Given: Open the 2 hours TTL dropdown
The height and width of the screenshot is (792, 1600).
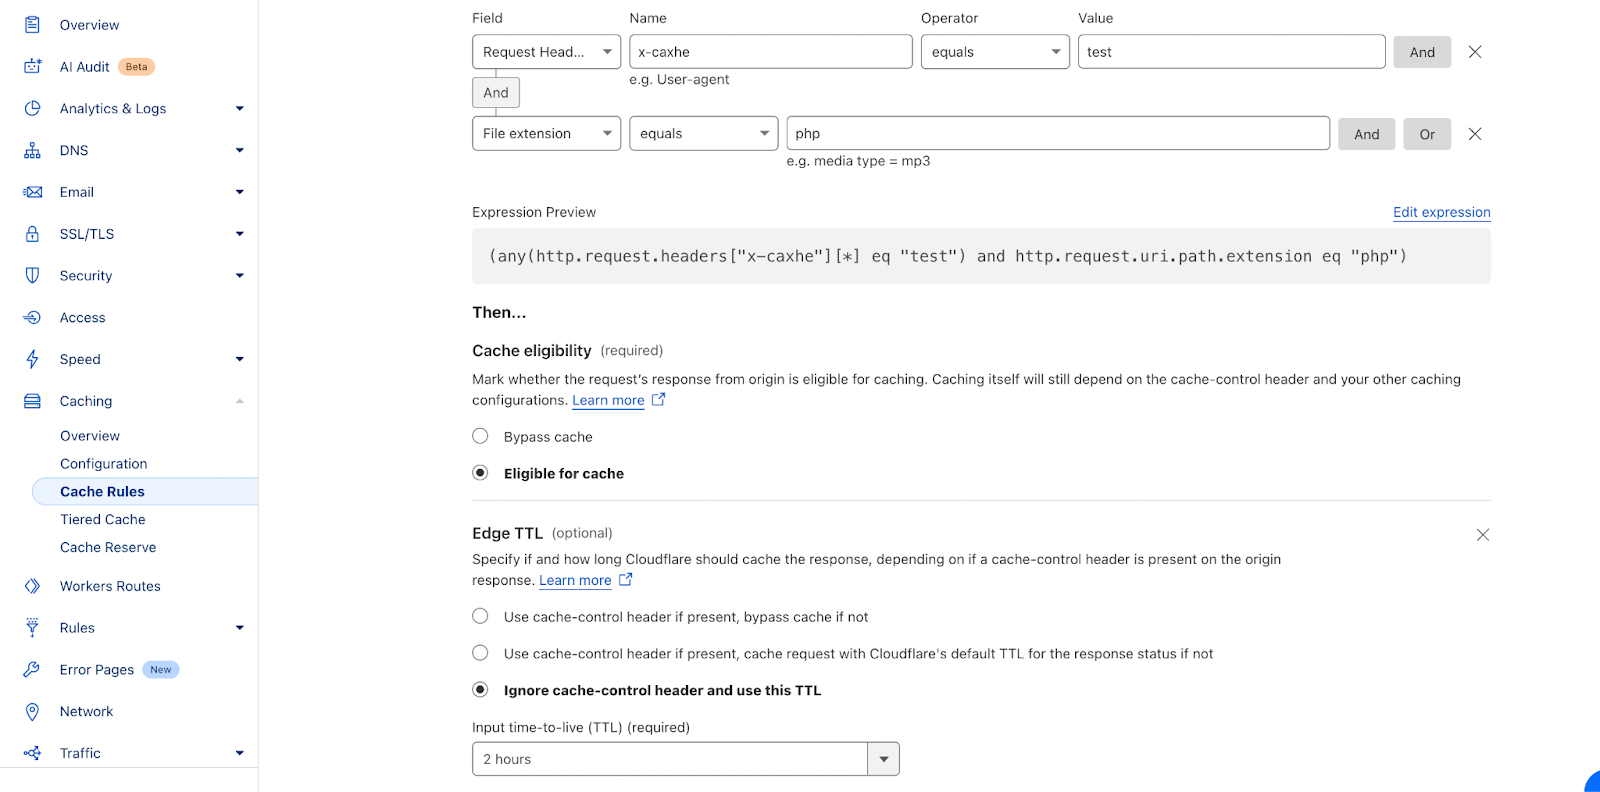Looking at the screenshot, I should [x=686, y=759].
